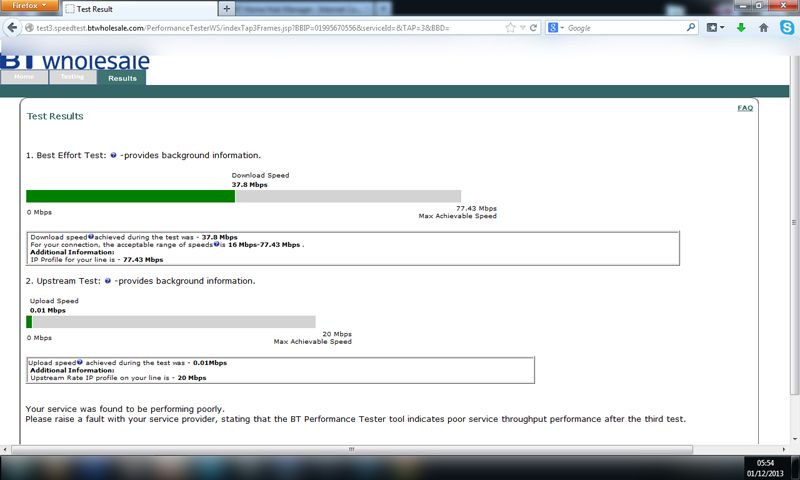This screenshot has width=800, height=480.
Task: Select the Test Result browser tab
Action: point(139,9)
